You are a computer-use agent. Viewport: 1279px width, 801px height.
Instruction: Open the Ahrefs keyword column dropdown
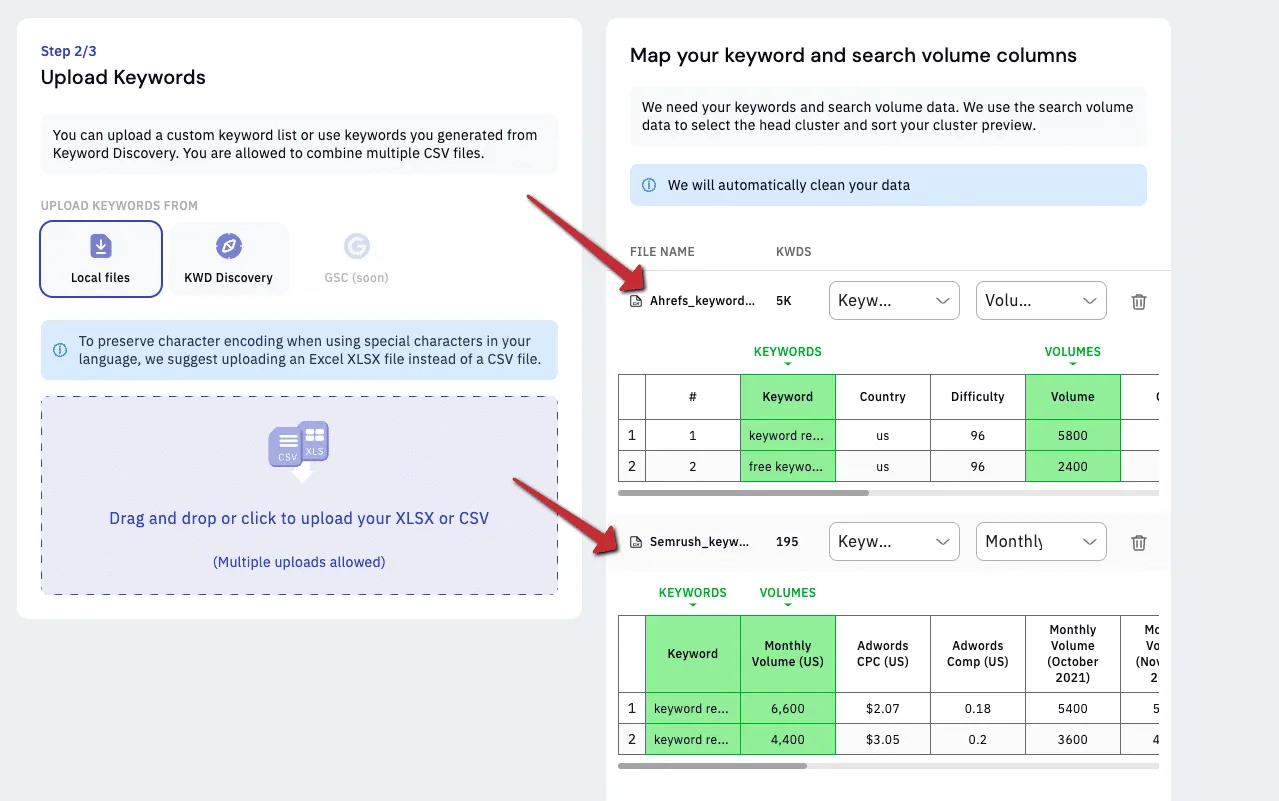click(894, 301)
